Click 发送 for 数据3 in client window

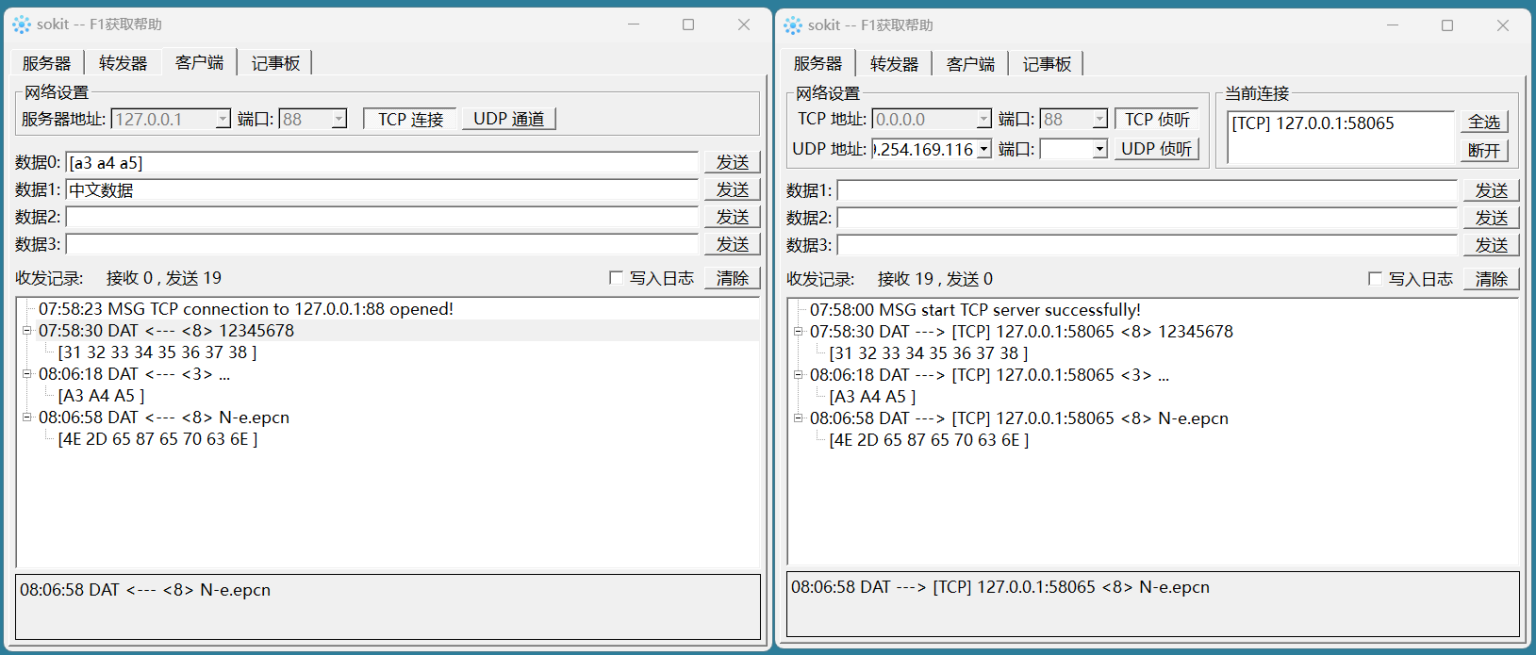732,244
